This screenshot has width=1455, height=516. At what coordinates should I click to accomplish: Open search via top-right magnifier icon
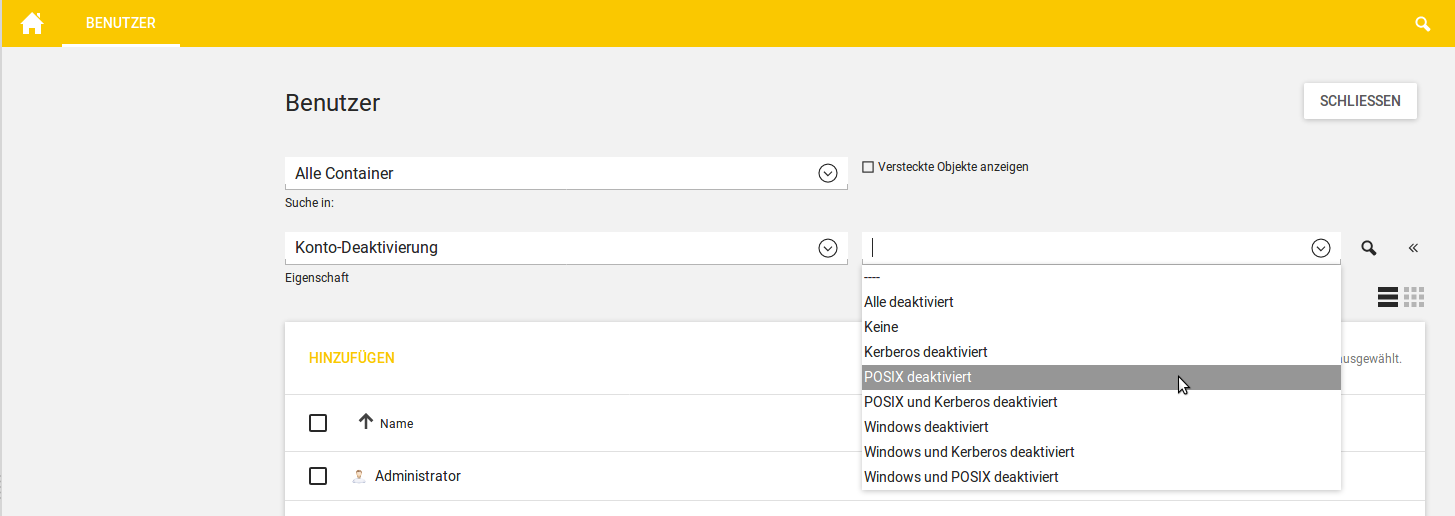click(1423, 24)
